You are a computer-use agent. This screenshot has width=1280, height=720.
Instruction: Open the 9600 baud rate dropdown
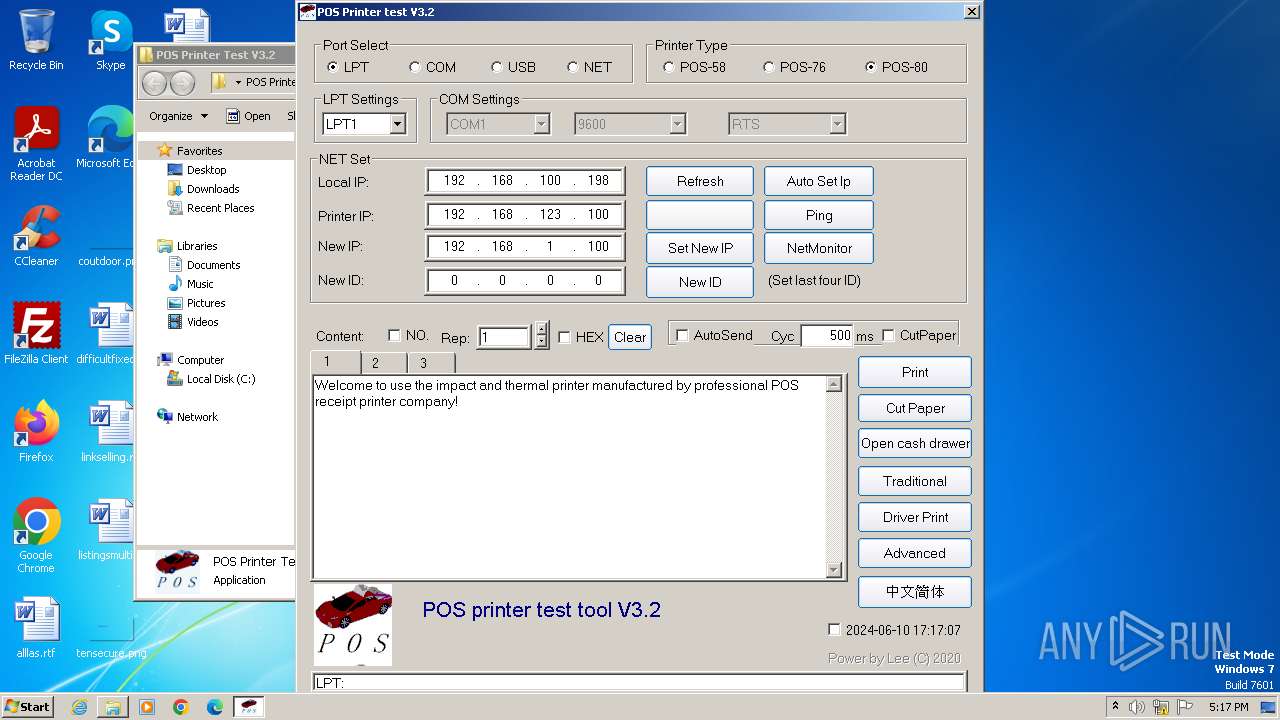(677, 124)
